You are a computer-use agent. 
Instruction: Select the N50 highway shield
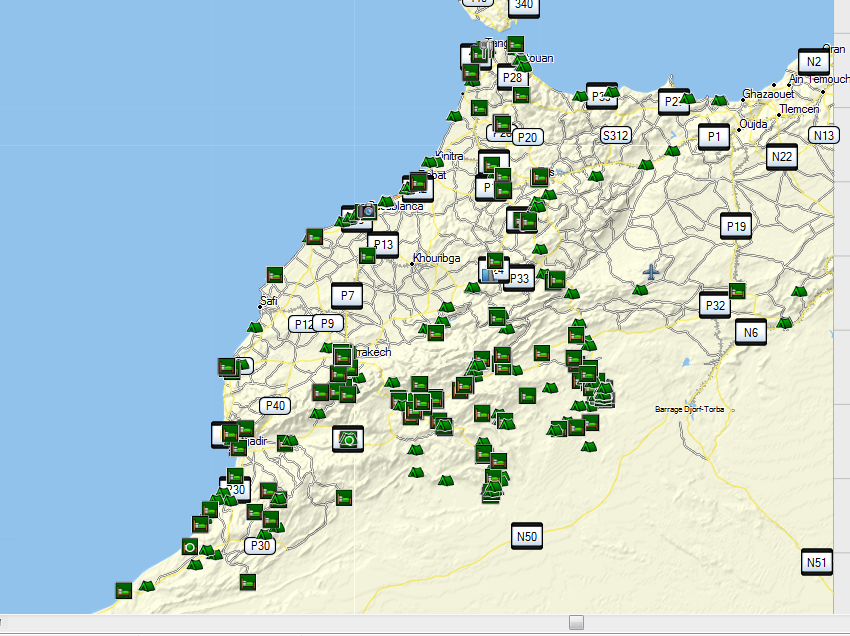527,537
